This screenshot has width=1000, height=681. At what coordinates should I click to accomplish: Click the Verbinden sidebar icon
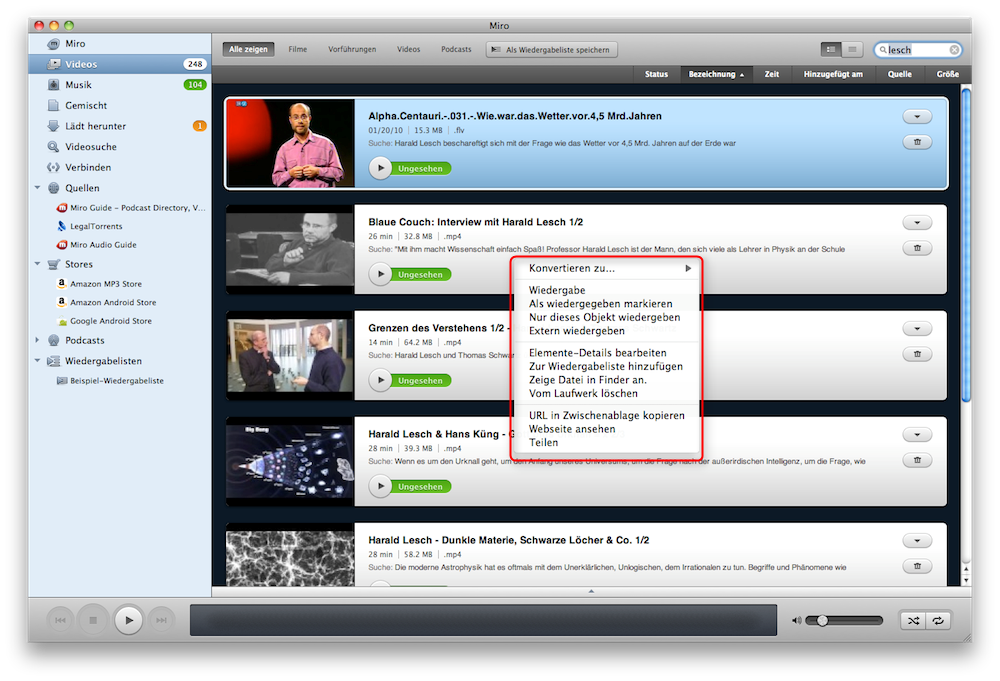pos(54,167)
